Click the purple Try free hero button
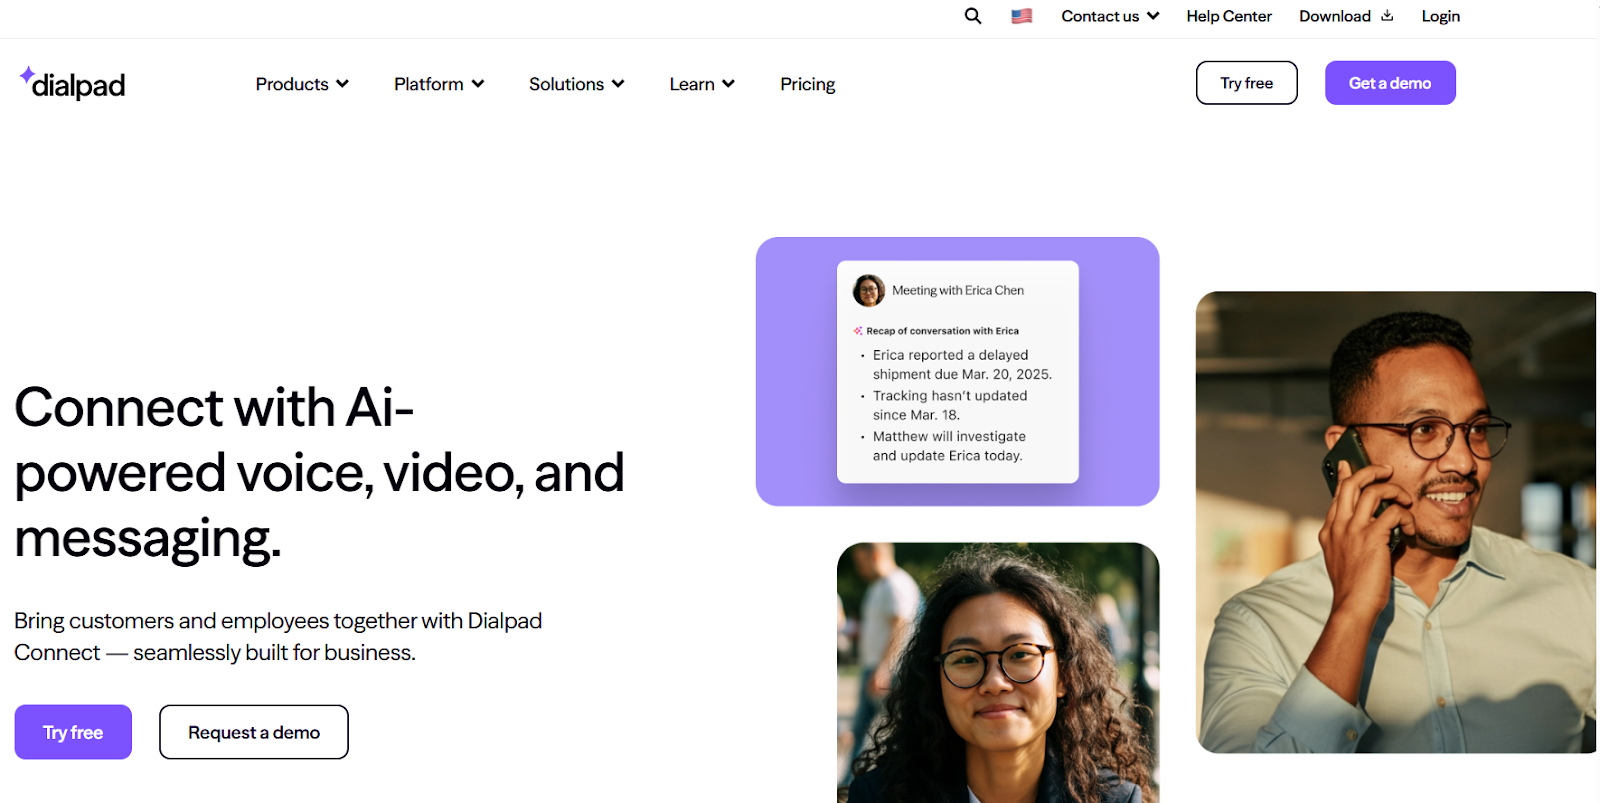1600x803 pixels. (x=73, y=732)
